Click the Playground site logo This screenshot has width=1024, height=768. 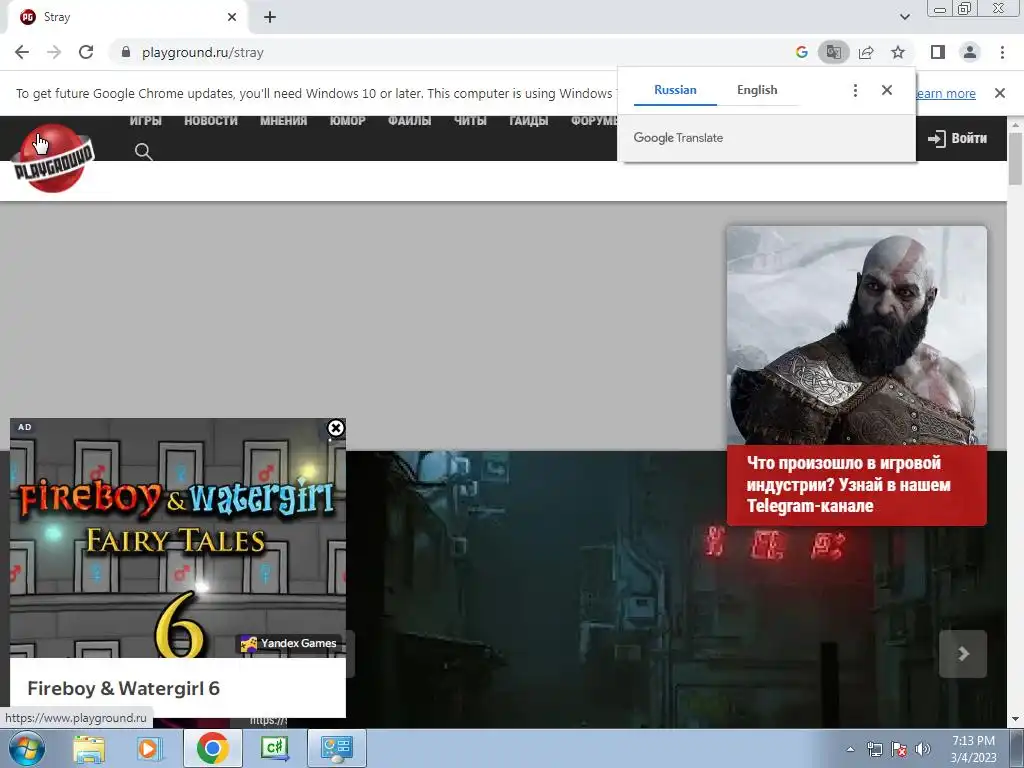point(53,159)
